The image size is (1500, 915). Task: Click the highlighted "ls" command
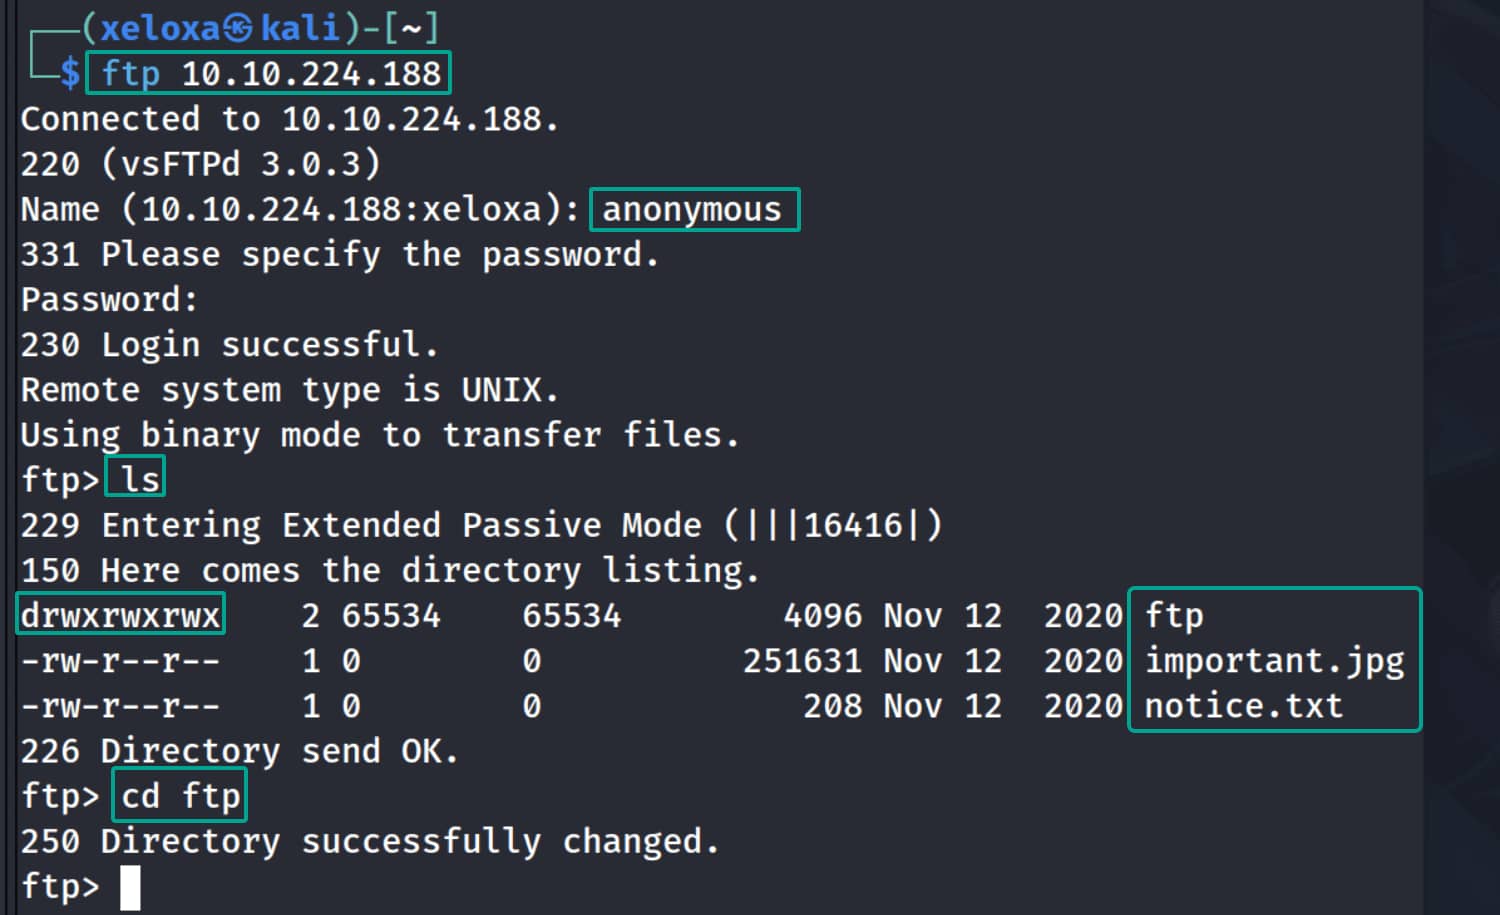click(x=138, y=479)
